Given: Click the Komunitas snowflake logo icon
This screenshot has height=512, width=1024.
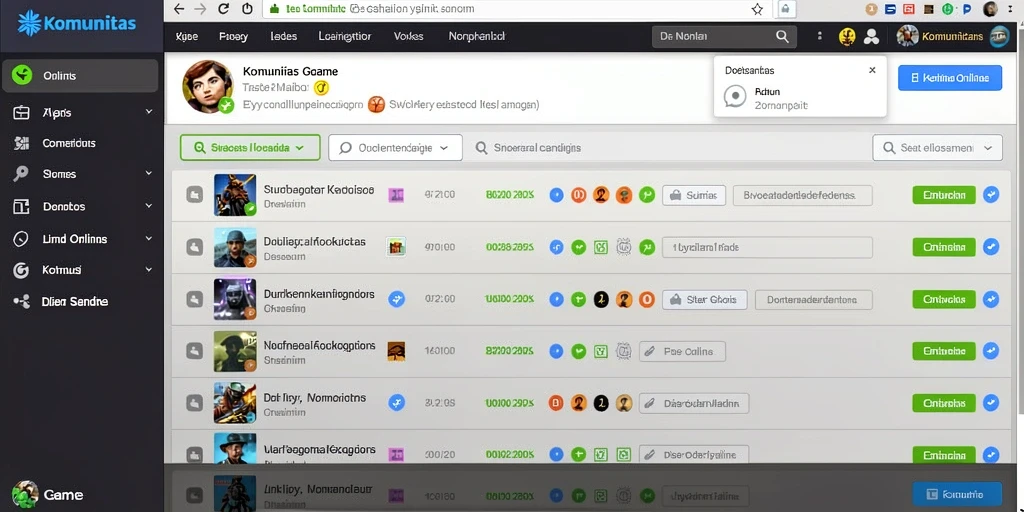Looking at the screenshot, I should 29,23.
